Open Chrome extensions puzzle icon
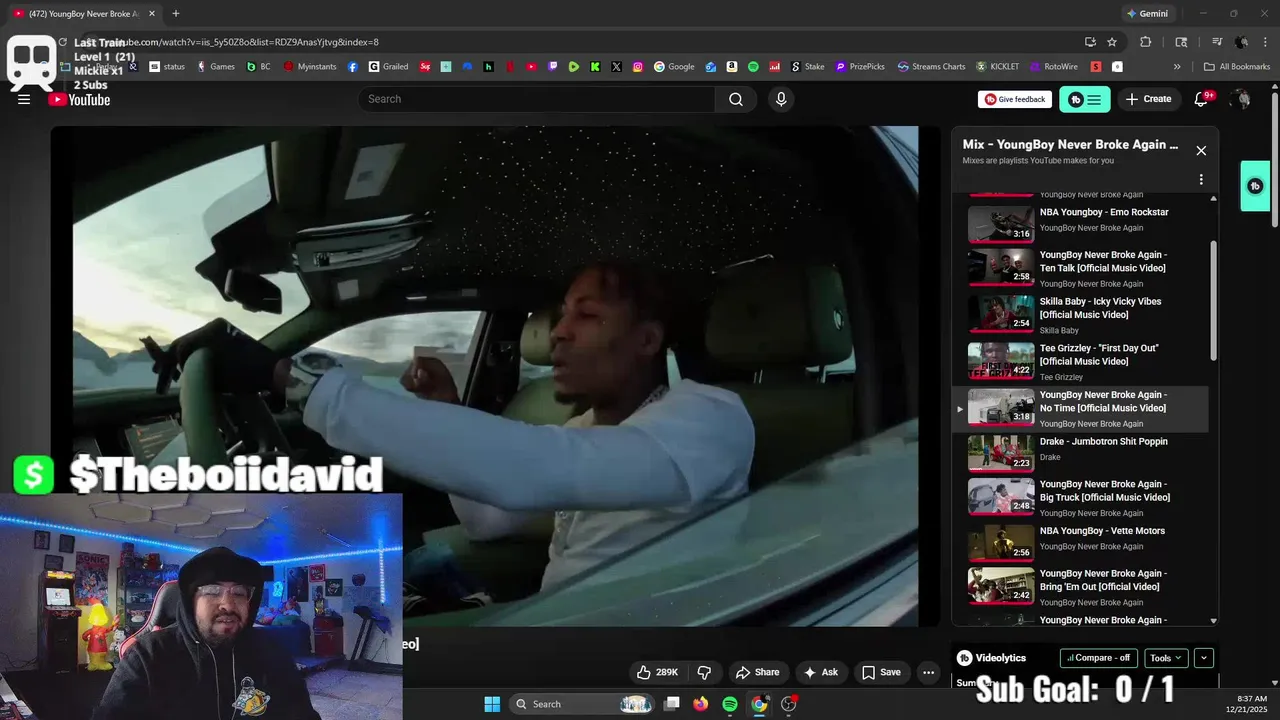 [1146, 42]
